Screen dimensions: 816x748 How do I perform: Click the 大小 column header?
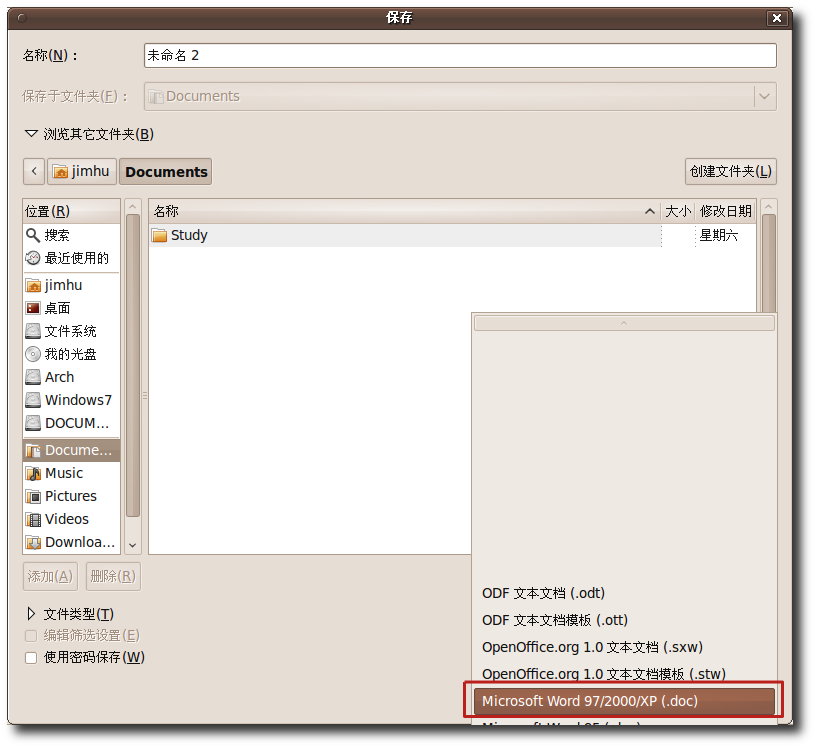678,211
